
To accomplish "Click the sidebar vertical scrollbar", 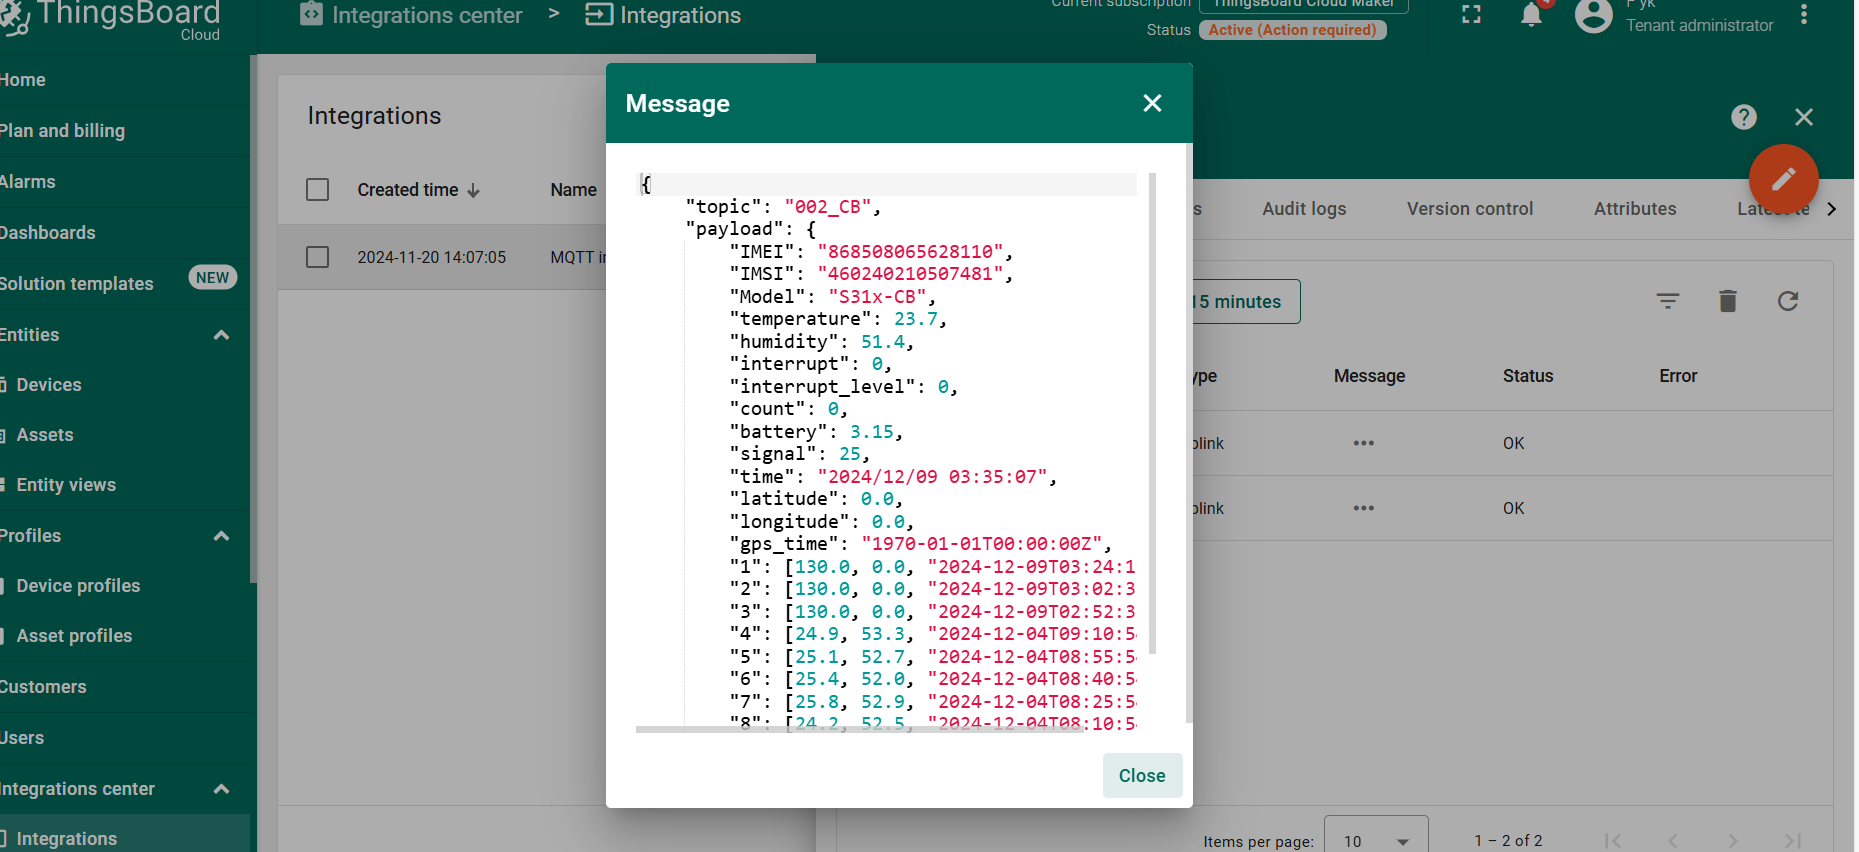I will click(x=253, y=320).
